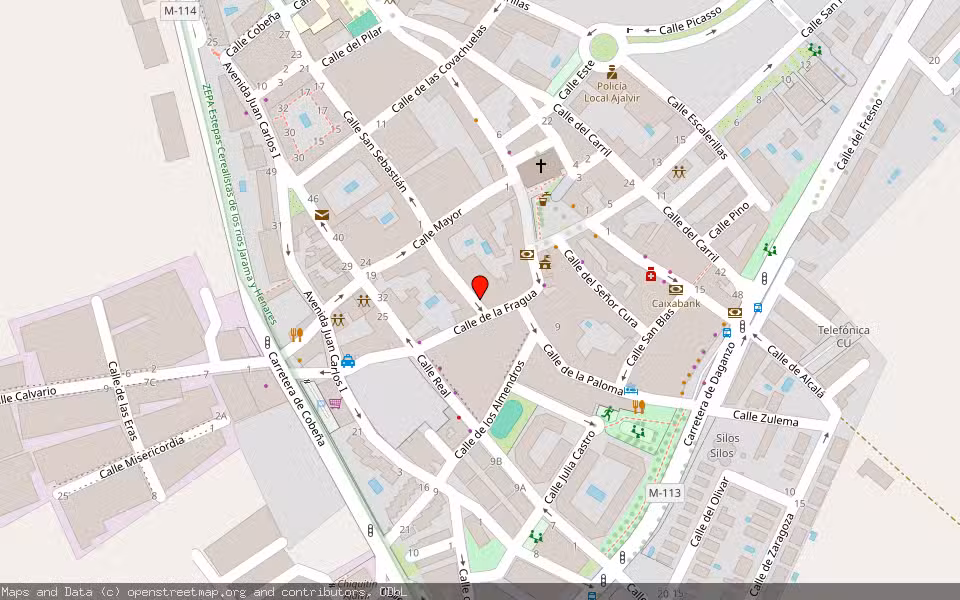Click the M-113 road shield

(664, 492)
